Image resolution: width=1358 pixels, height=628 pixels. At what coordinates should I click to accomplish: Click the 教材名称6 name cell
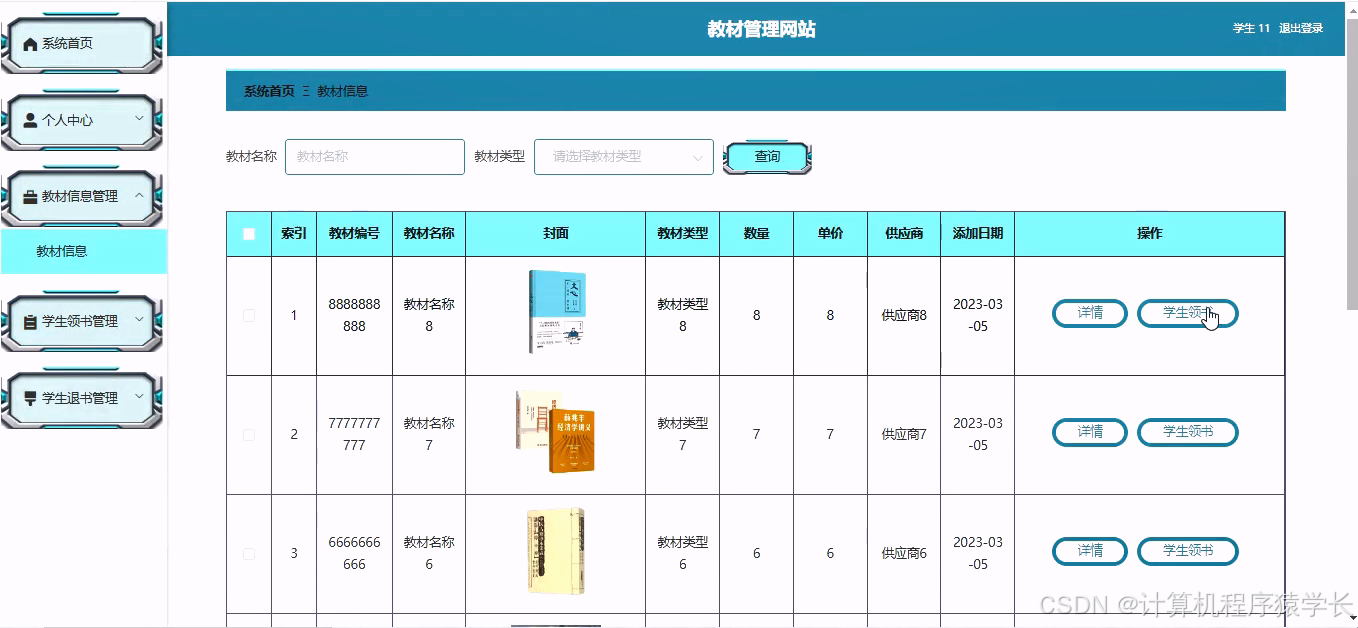click(x=429, y=553)
